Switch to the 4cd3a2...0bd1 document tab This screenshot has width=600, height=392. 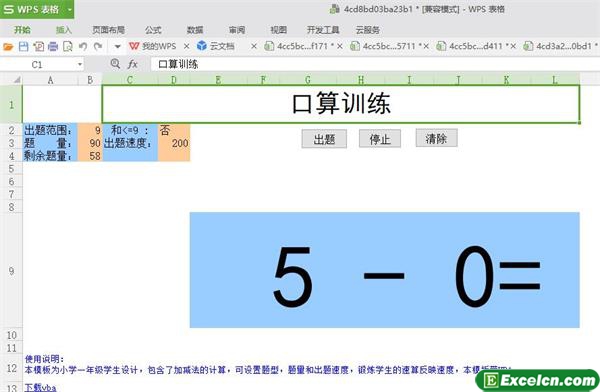560,46
